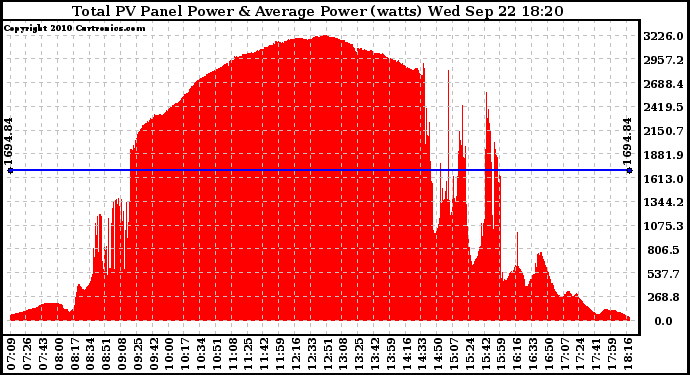Click the 16:16 time label
The width and height of the screenshot is (690, 375).
pyautogui.click(x=515, y=355)
